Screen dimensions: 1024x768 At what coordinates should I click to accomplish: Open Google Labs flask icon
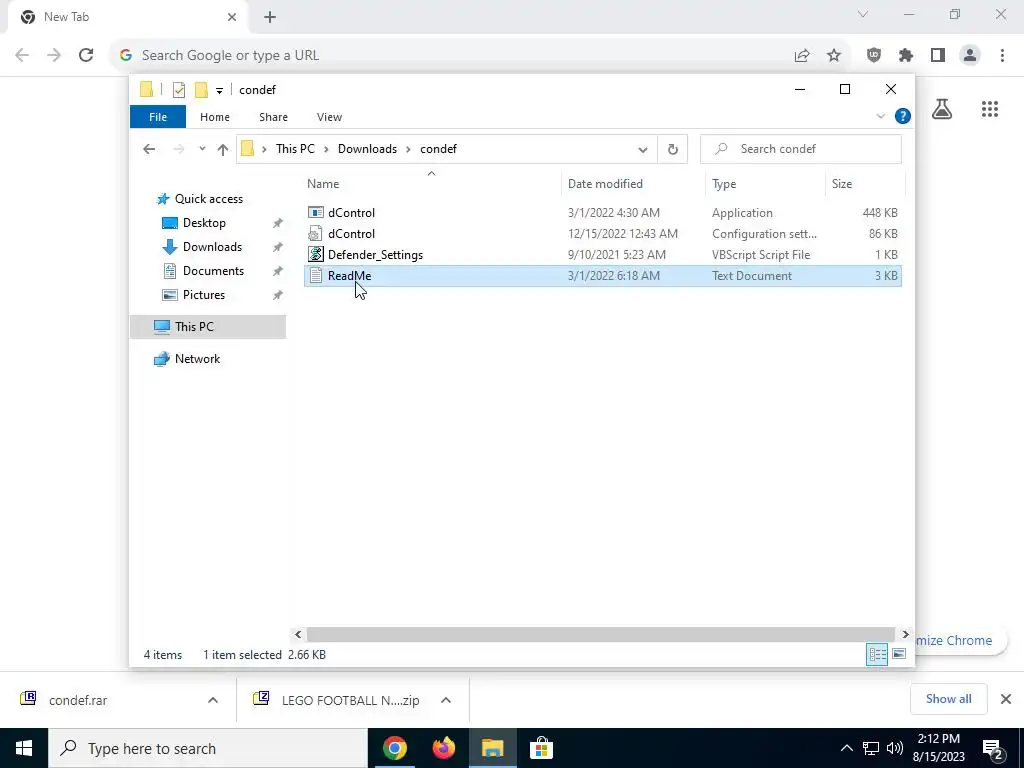click(x=942, y=109)
